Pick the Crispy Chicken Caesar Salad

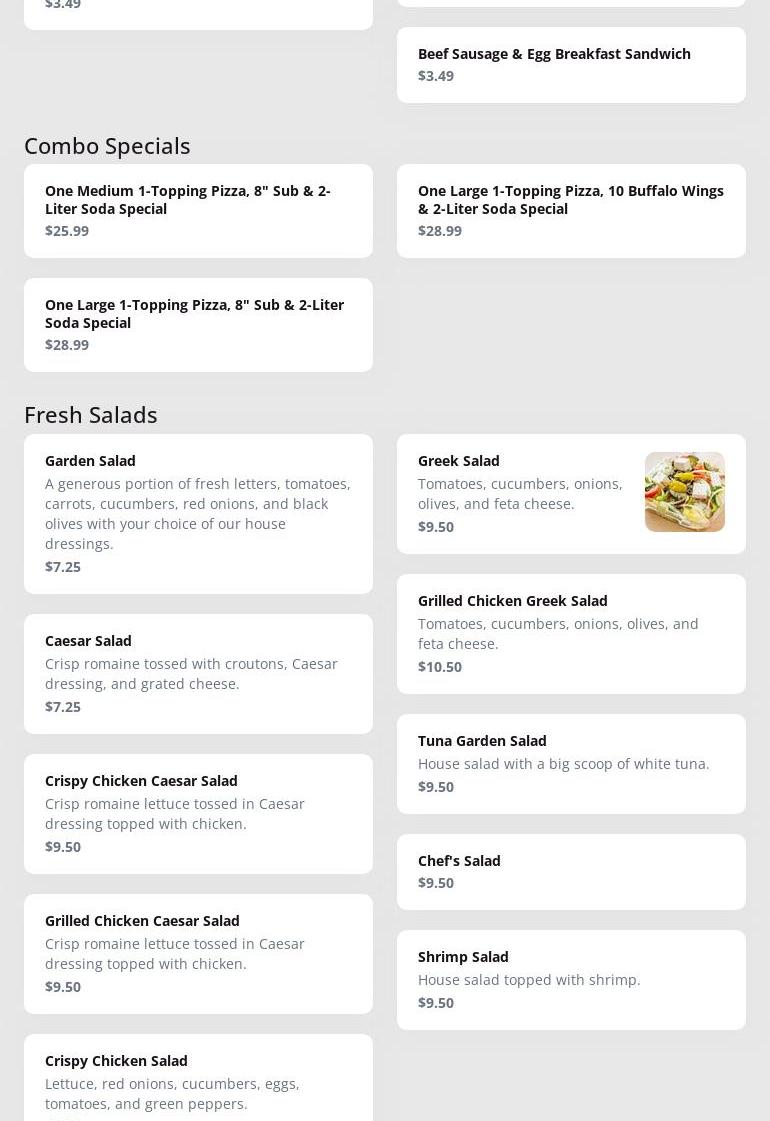point(198,813)
